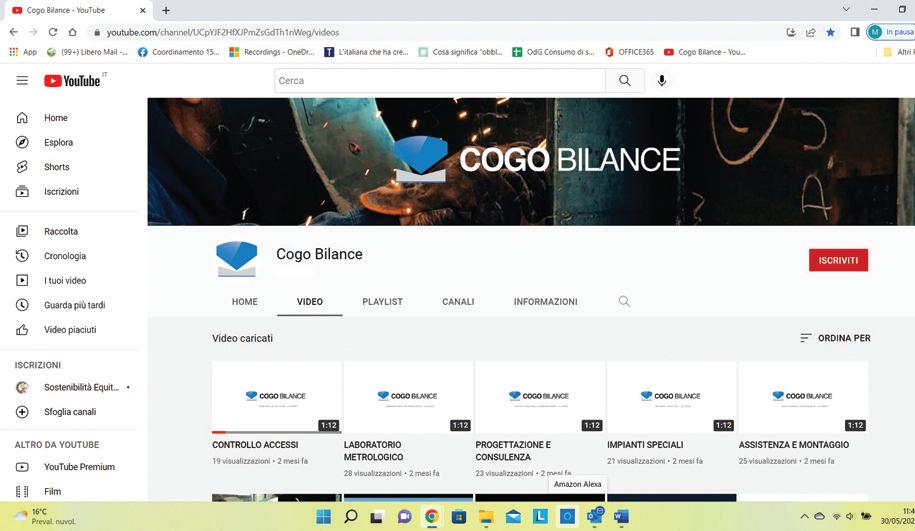Share this page icon in address bar
Image resolution: width=915 pixels, height=531 pixels.
point(811,32)
